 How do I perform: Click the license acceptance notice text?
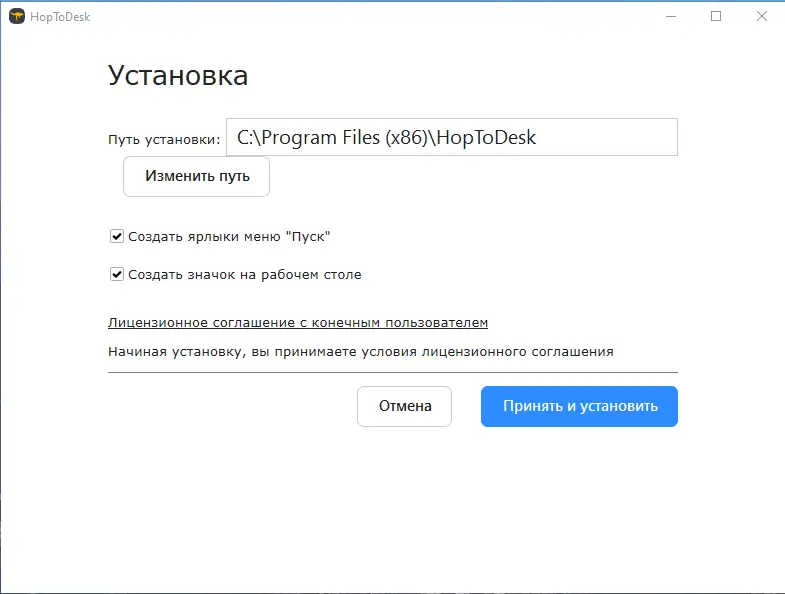click(x=360, y=351)
